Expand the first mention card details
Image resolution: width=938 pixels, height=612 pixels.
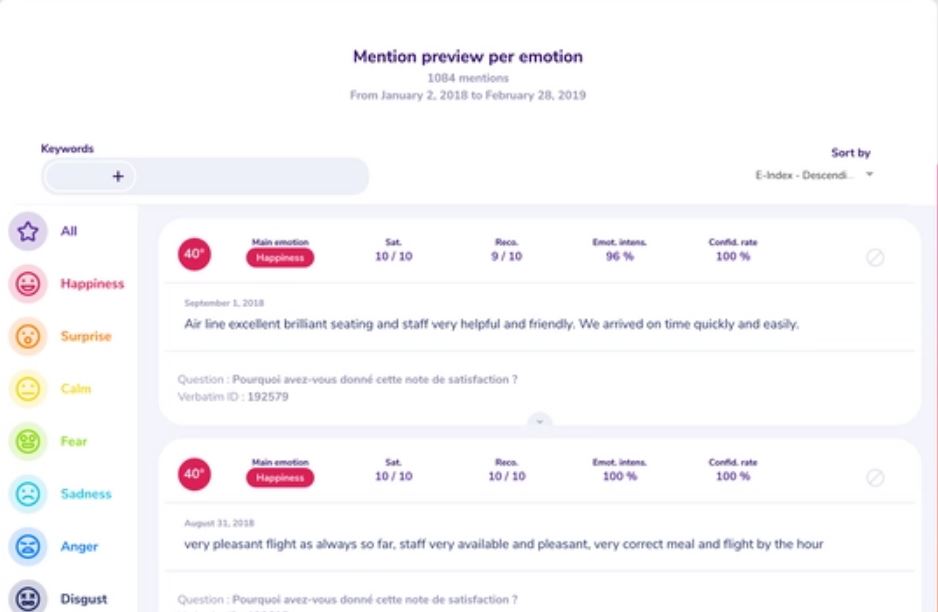[540, 422]
